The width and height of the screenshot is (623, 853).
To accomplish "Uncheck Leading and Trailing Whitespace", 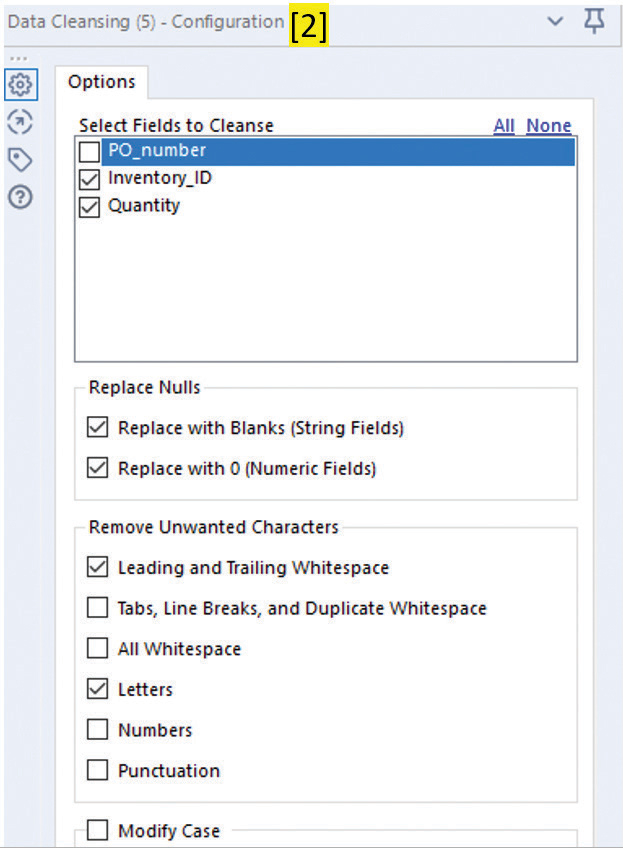I will tap(97, 567).
